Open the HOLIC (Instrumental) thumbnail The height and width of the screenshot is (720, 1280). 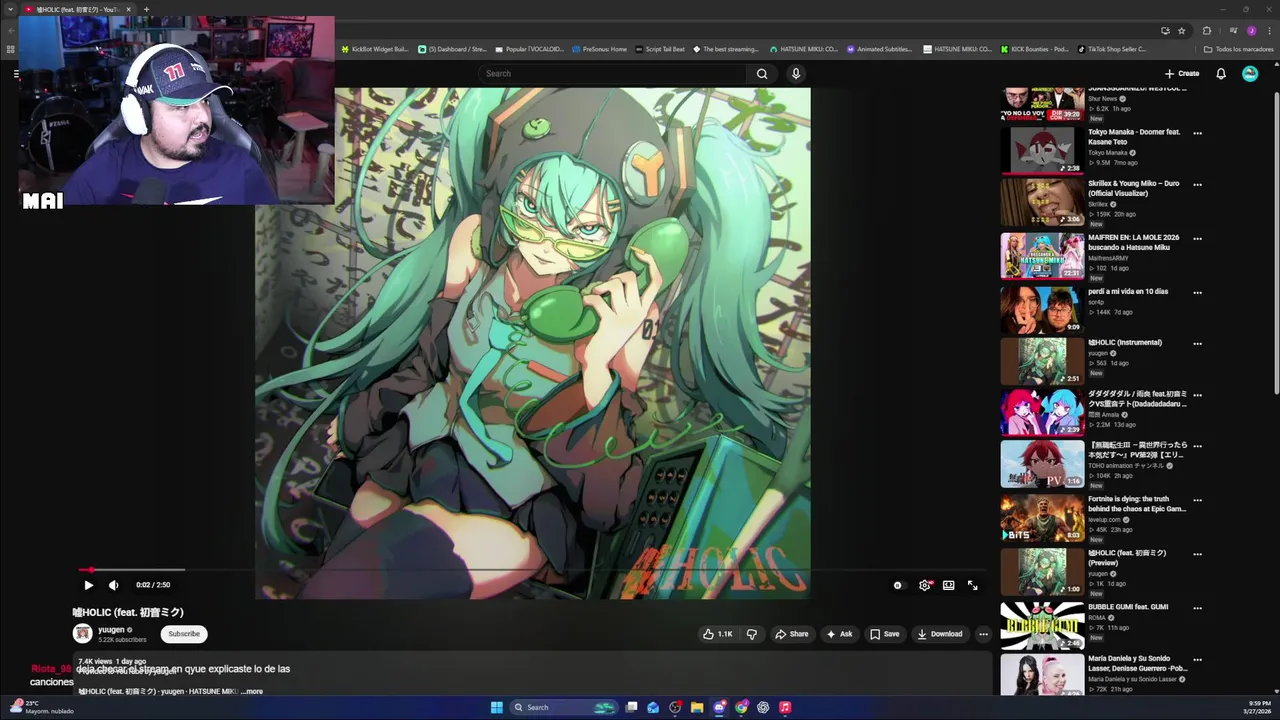(1042, 361)
